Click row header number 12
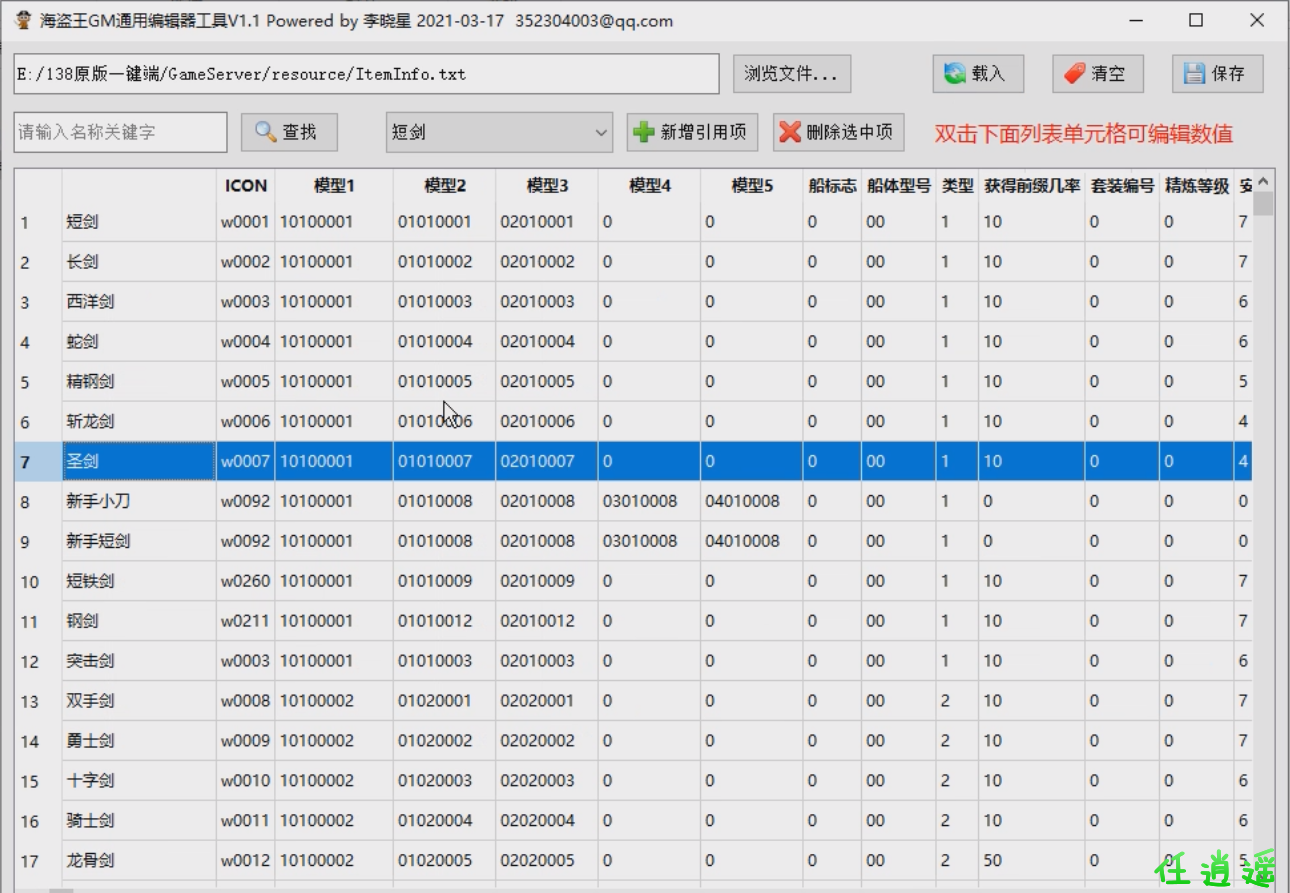Image resolution: width=1290 pixels, height=893 pixels. (x=38, y=661)
